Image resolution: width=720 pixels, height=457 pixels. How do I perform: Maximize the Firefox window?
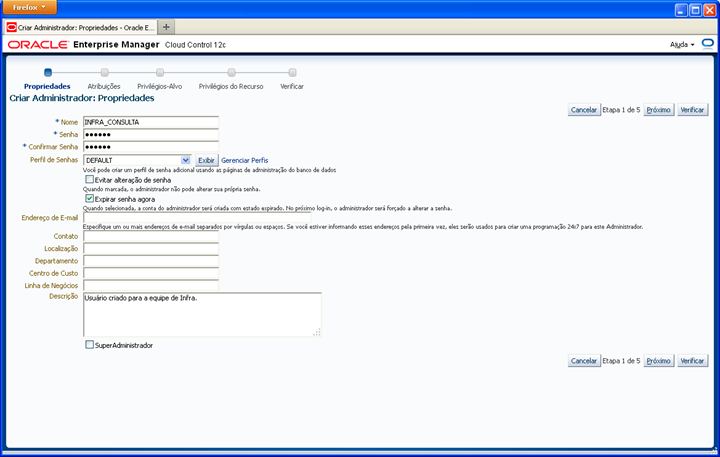(x=696, y=10)
